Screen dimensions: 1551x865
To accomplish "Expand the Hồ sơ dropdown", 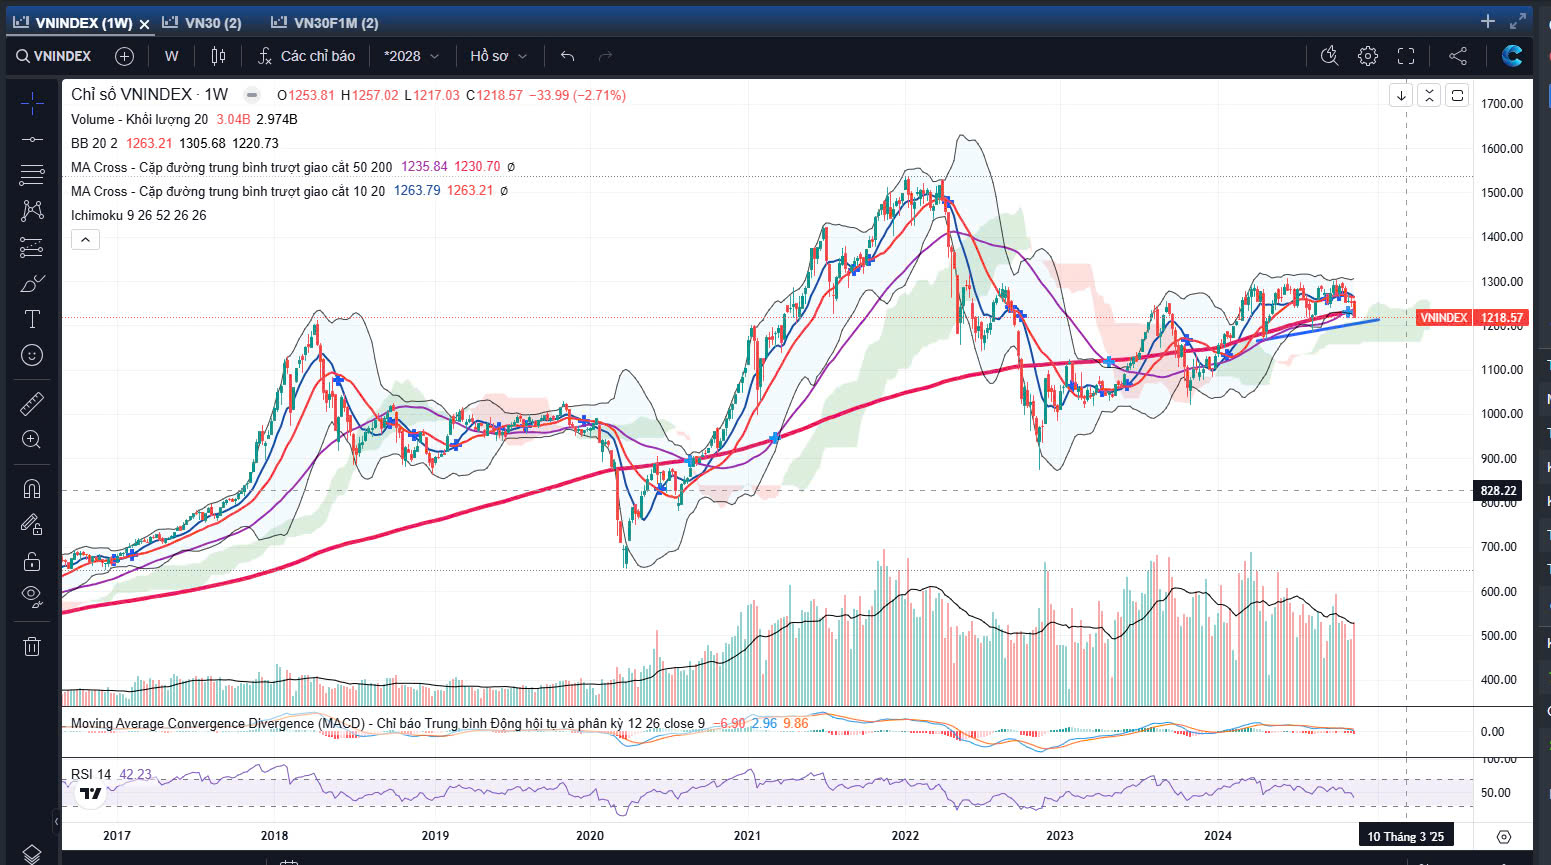I will pos(498,56).
